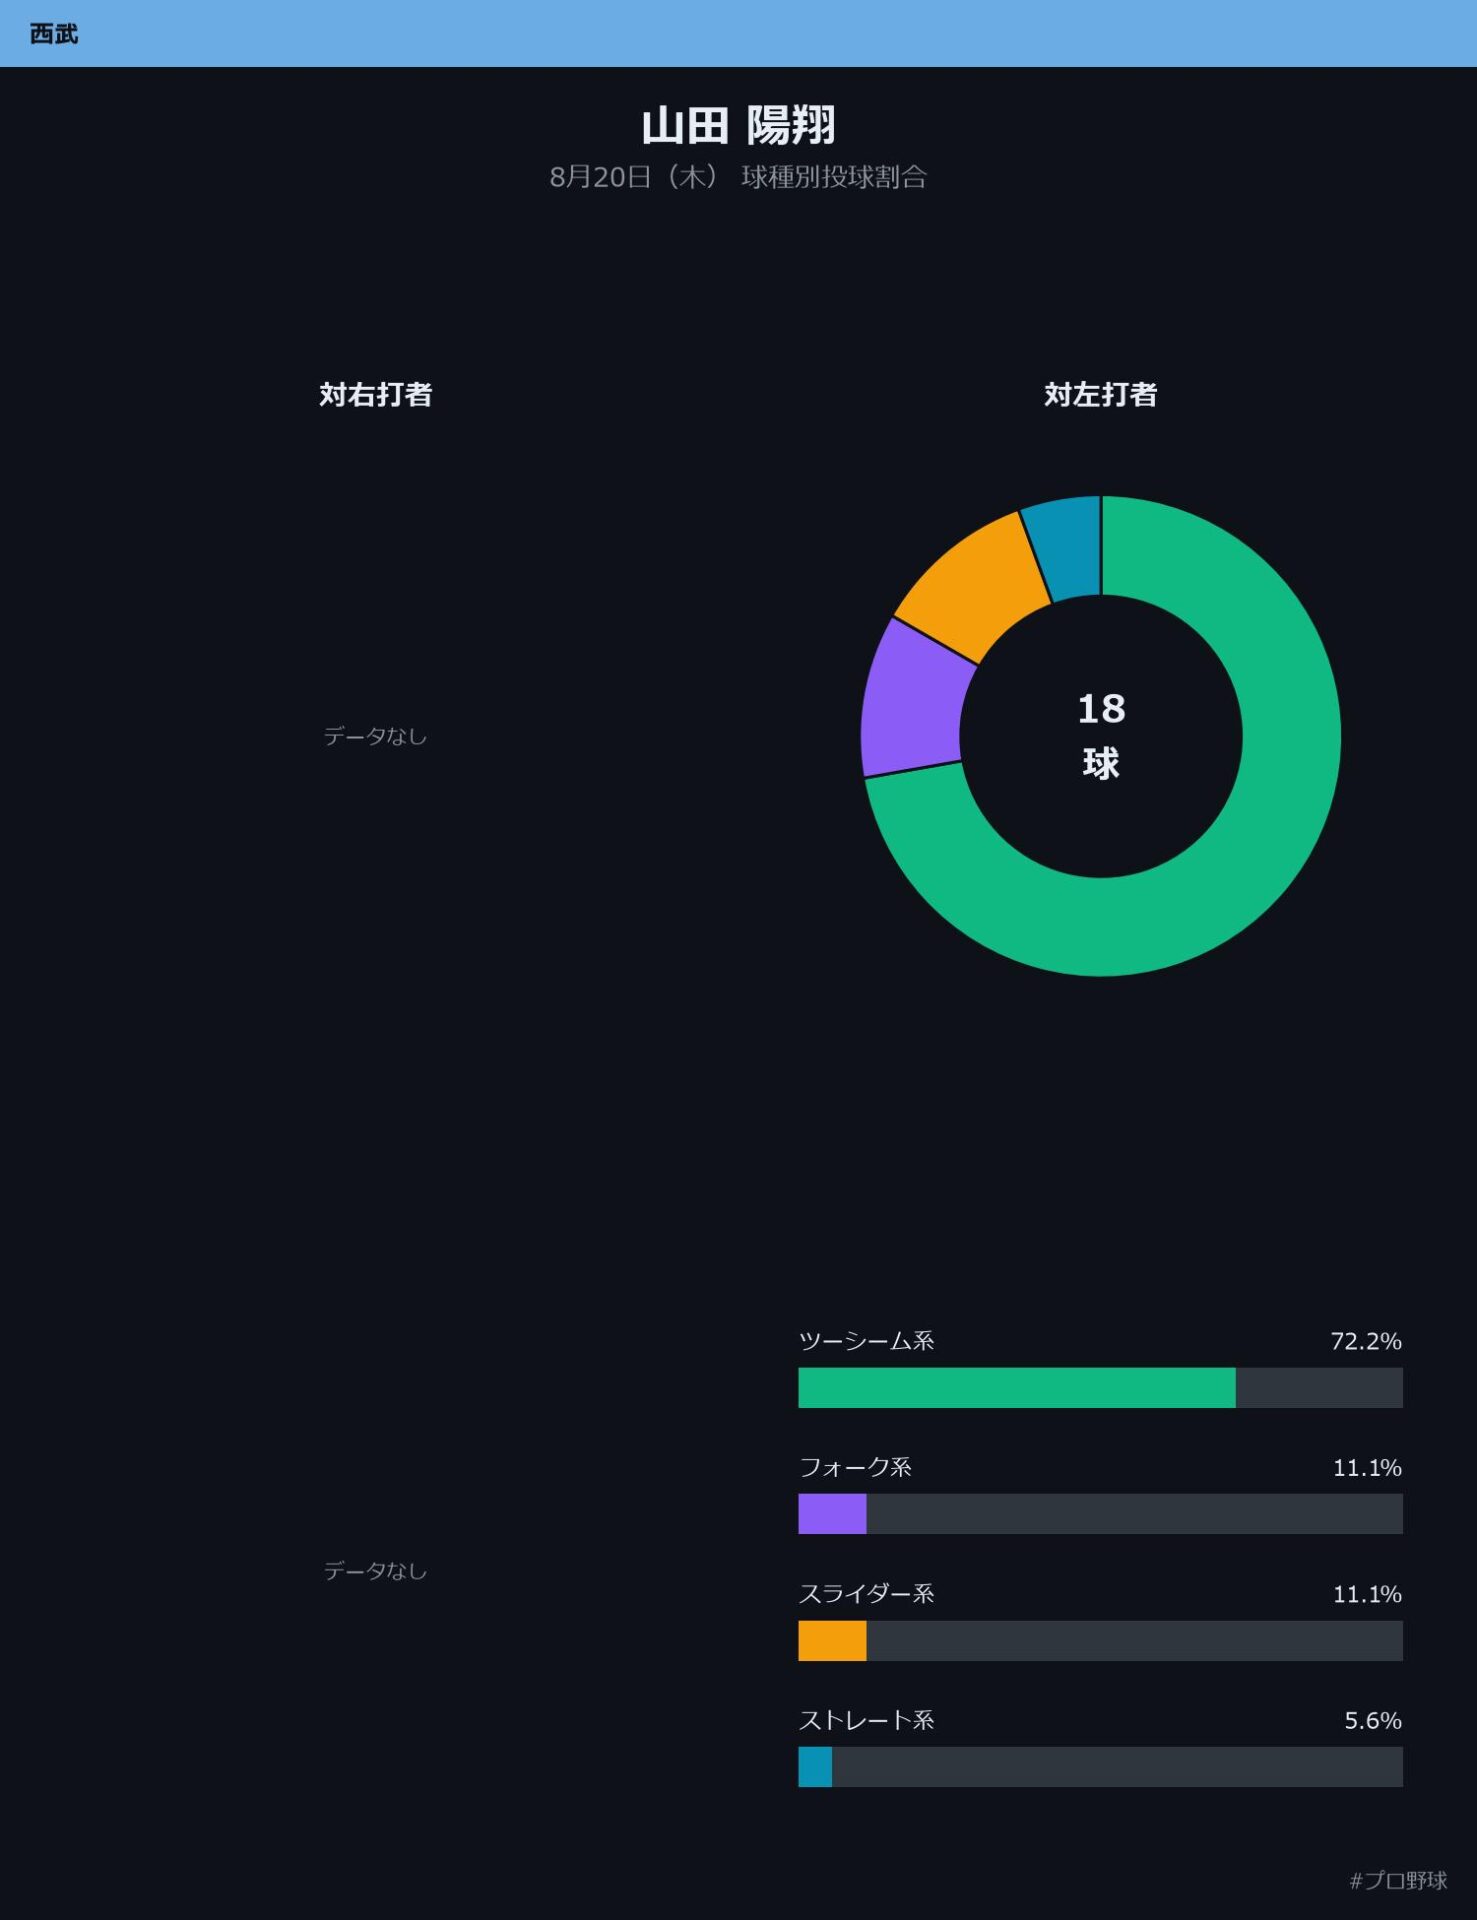Select the green ツーシーム系 bar
Viewport: 1477px width, 1920px height.
click(1016, 1388)
